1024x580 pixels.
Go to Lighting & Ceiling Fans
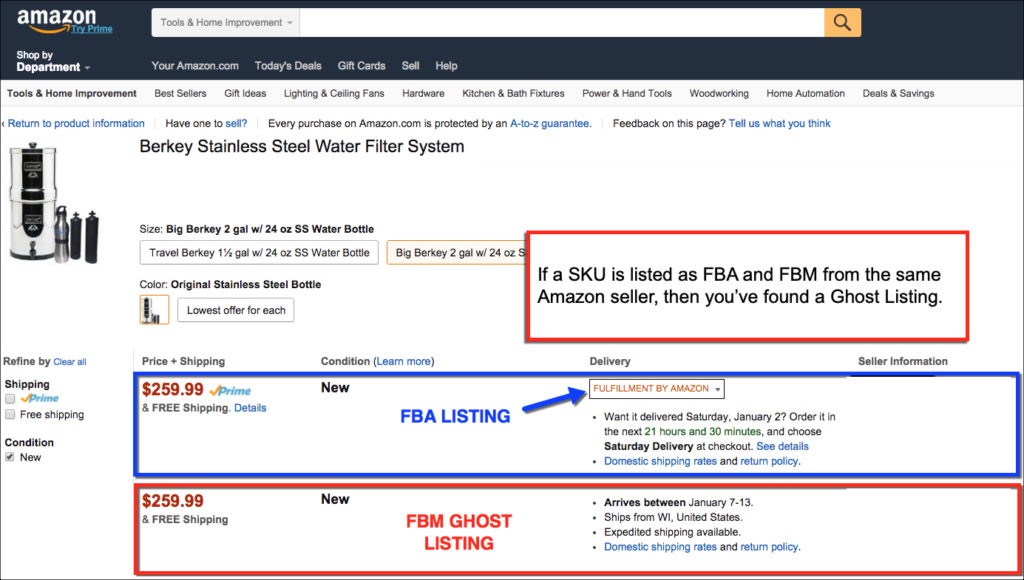coord(334,93)
